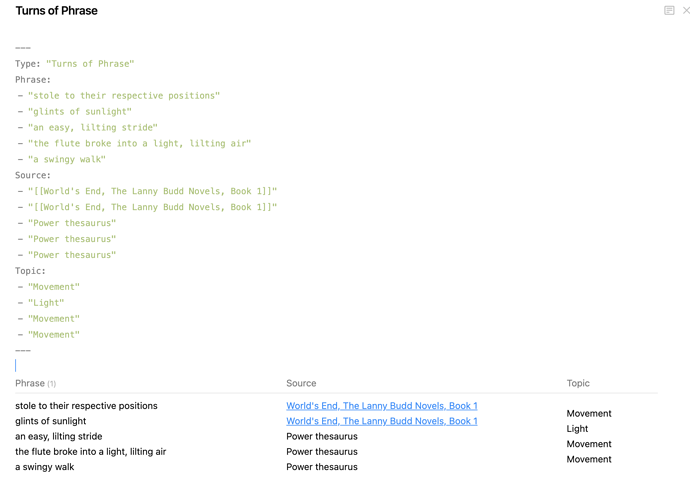Click YAML line "an easy, lilting stride"
This screenshot has height=485, width=690.
tap(88, 128)
